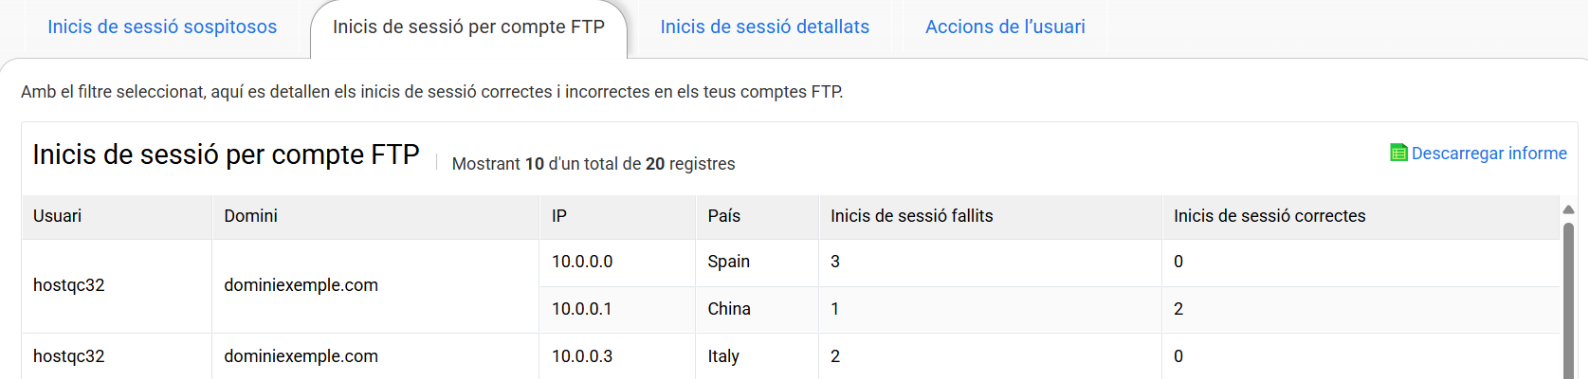The image size is (1588, 379).
Task: Click the table's vertical scrollbar thumb
Action: pyautogui.click(x=1568, y=299)
